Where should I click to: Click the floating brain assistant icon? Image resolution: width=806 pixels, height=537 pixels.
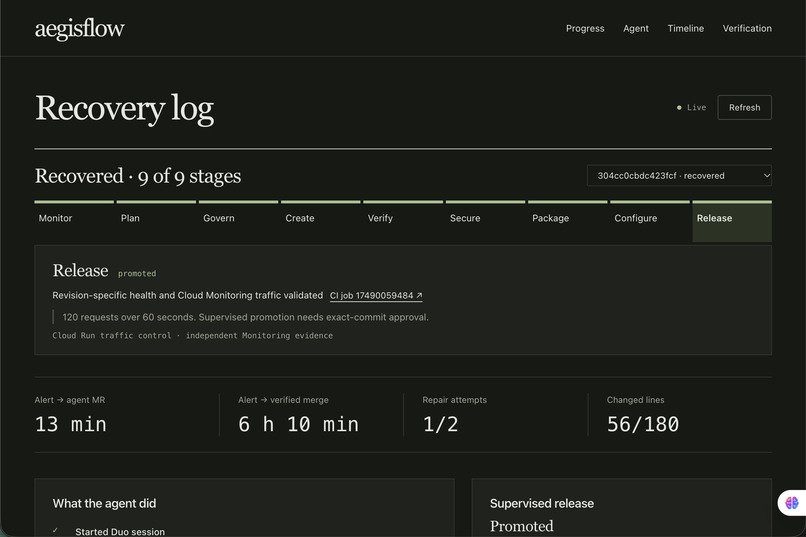pyautogui.click(x=792, y=503)
